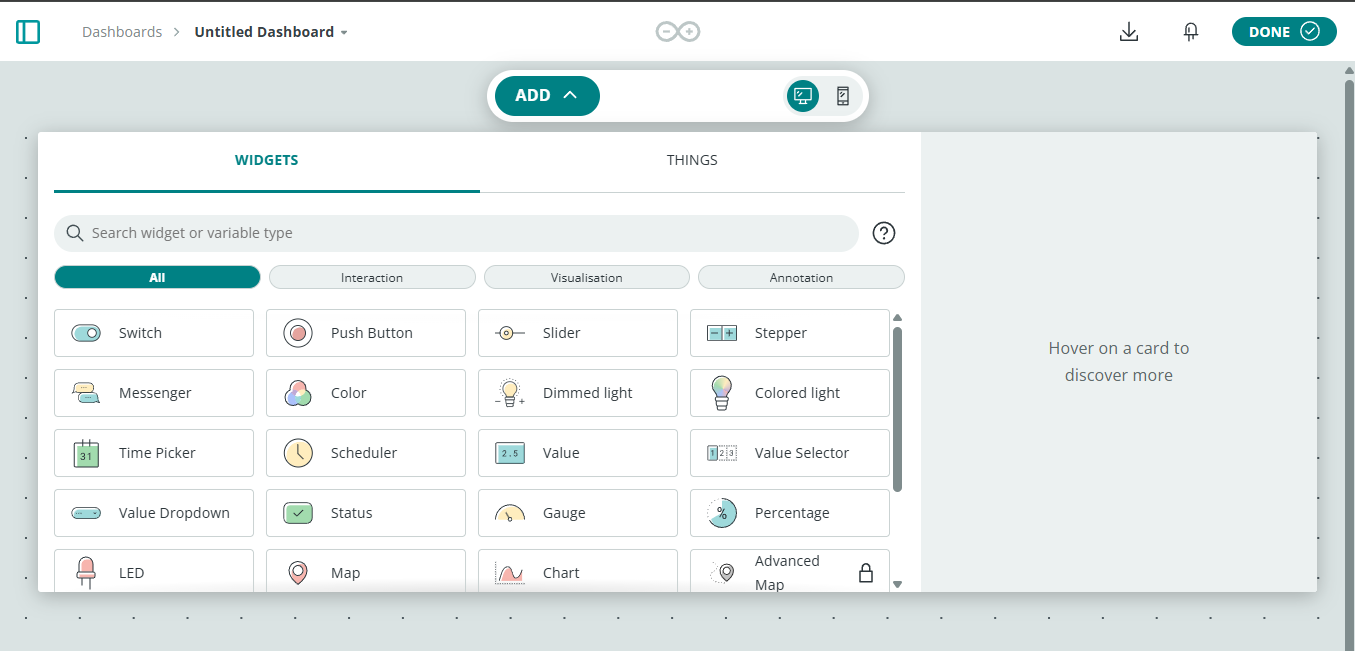Click the download dashboard icon

[1129, 32]
